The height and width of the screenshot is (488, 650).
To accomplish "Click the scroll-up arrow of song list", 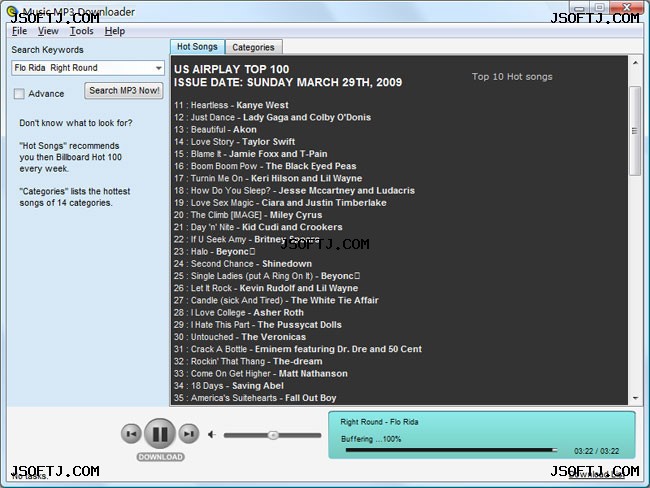I will (635, 63).
